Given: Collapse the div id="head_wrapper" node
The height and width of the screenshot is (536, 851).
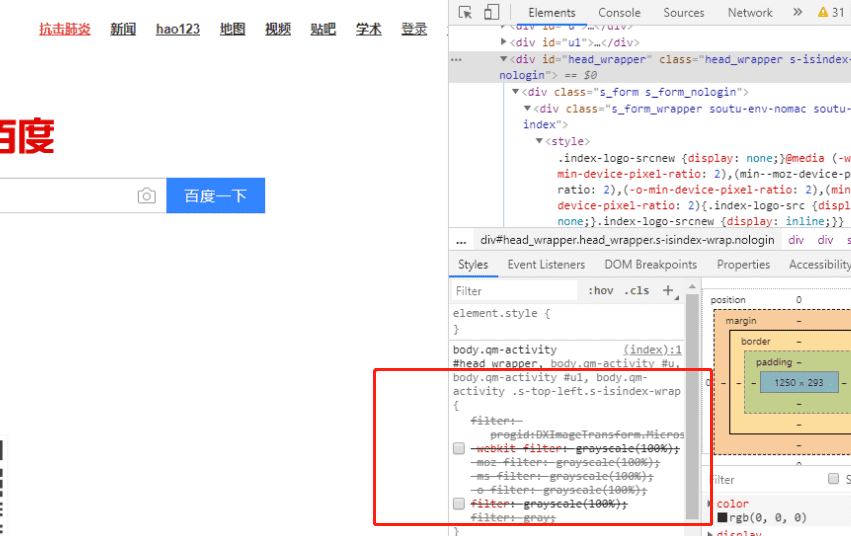Looking at the screenshot, I should tap(503, 59).
